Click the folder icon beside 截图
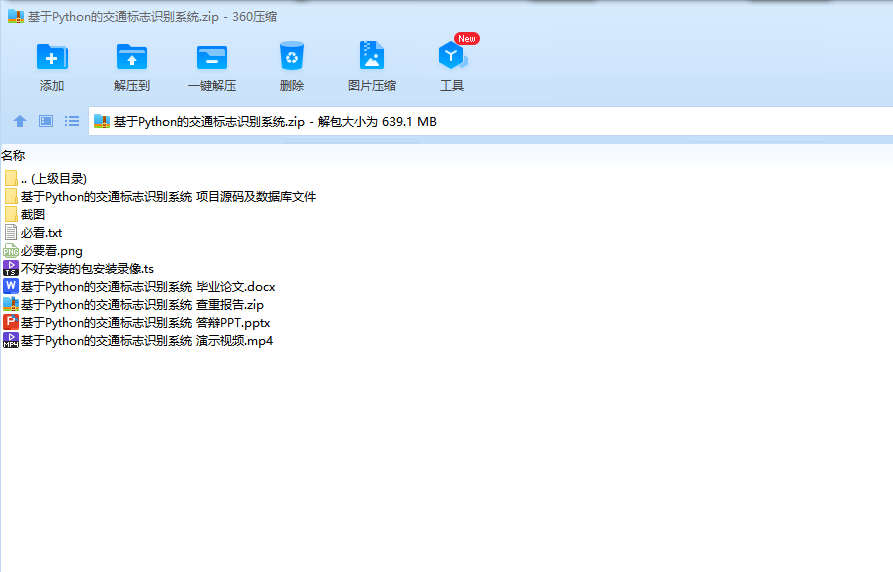This screenshot has width=893, height=572. pyautogui.click(x=11, y=214)
